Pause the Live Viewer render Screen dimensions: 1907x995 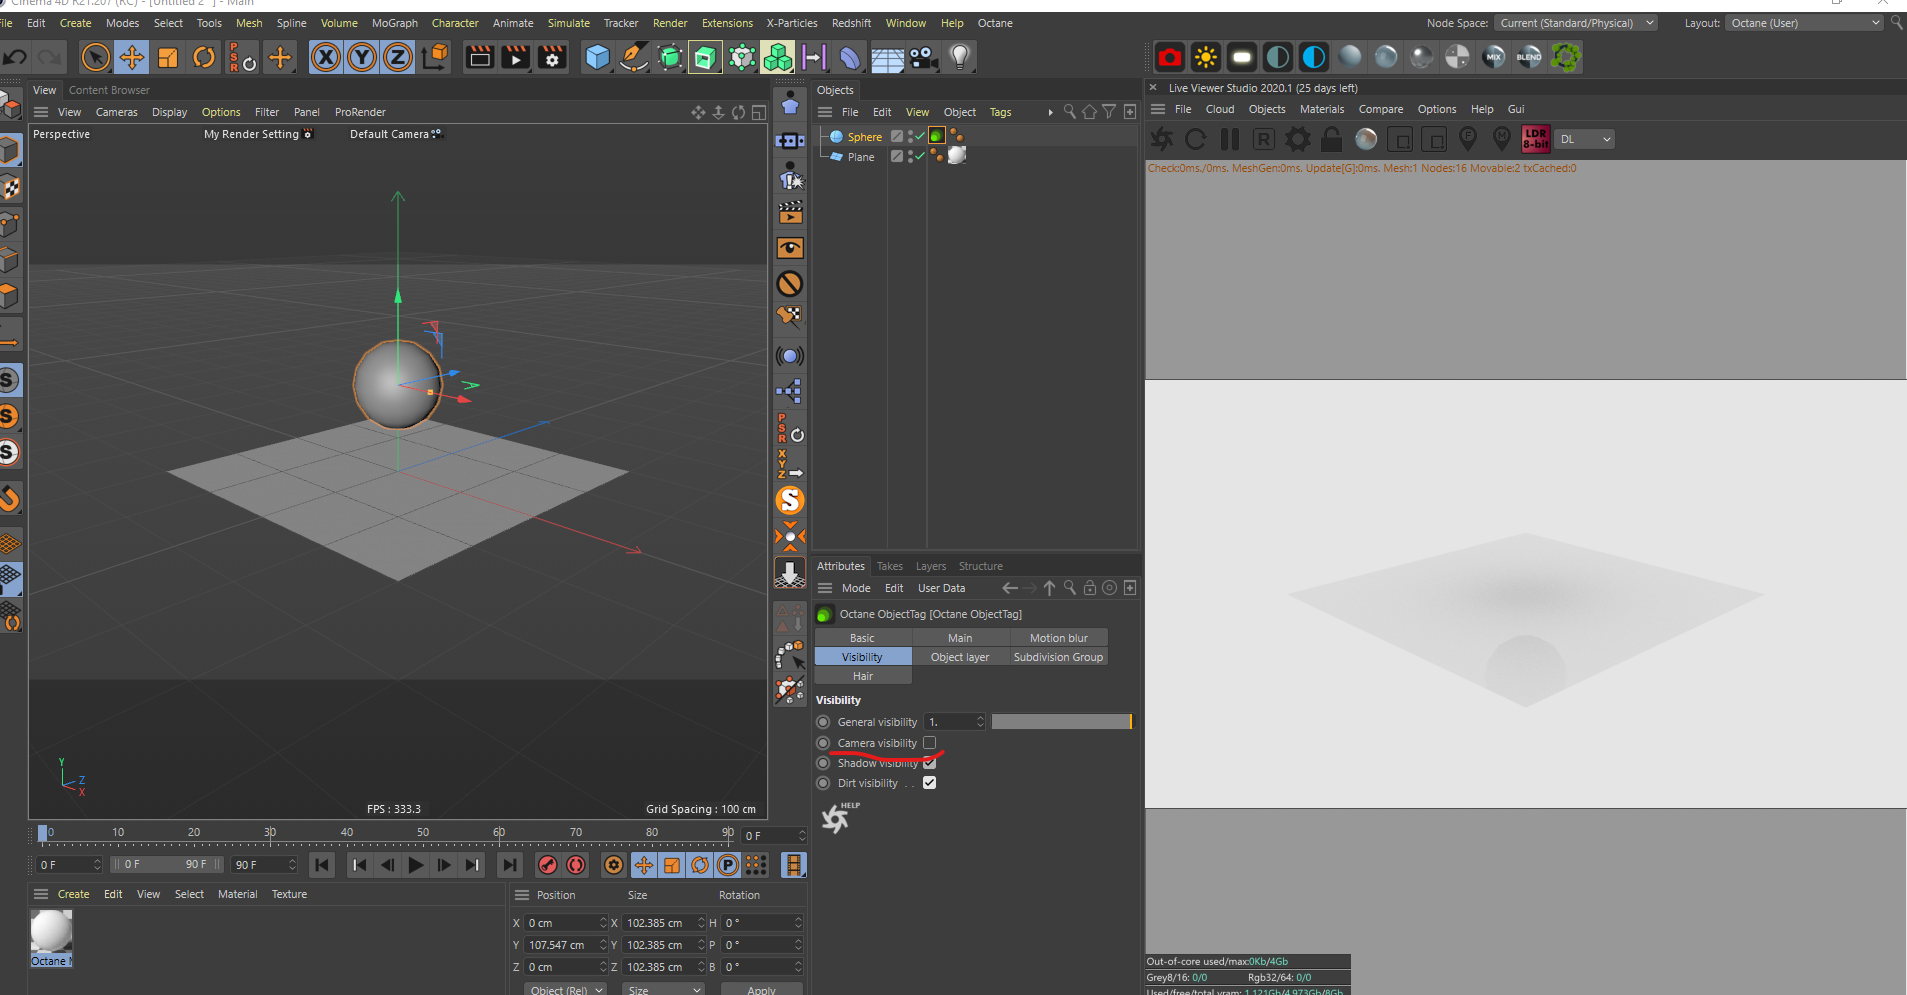coord(1230,139)
